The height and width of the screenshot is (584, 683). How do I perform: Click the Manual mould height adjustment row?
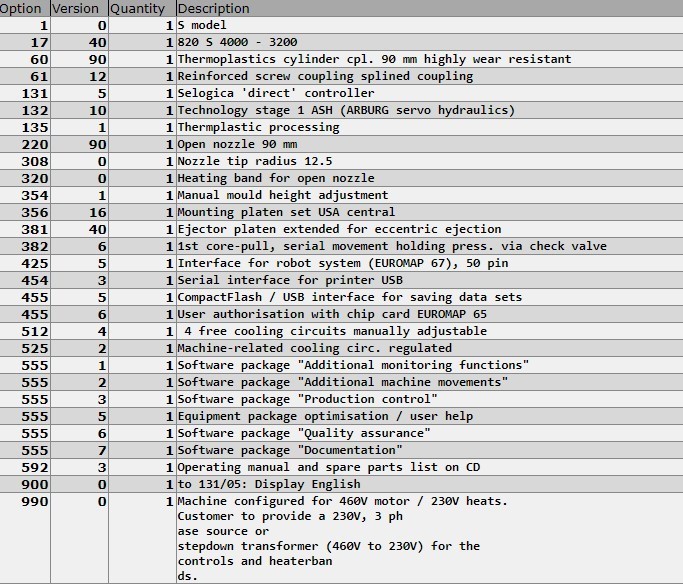tap(342, 195)
